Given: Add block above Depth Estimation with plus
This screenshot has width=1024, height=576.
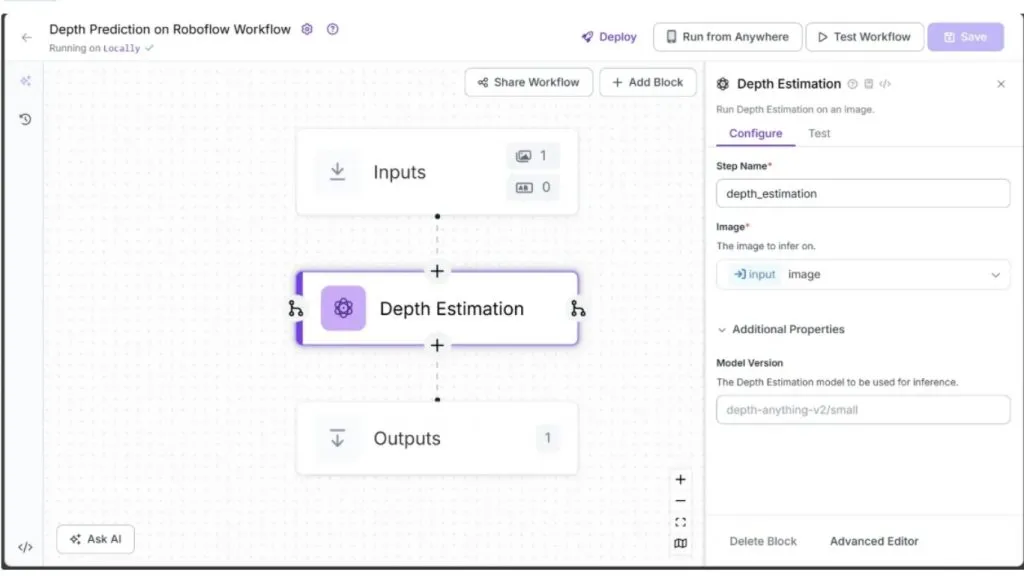Looking at the screenshot, I should coord(437,271).
